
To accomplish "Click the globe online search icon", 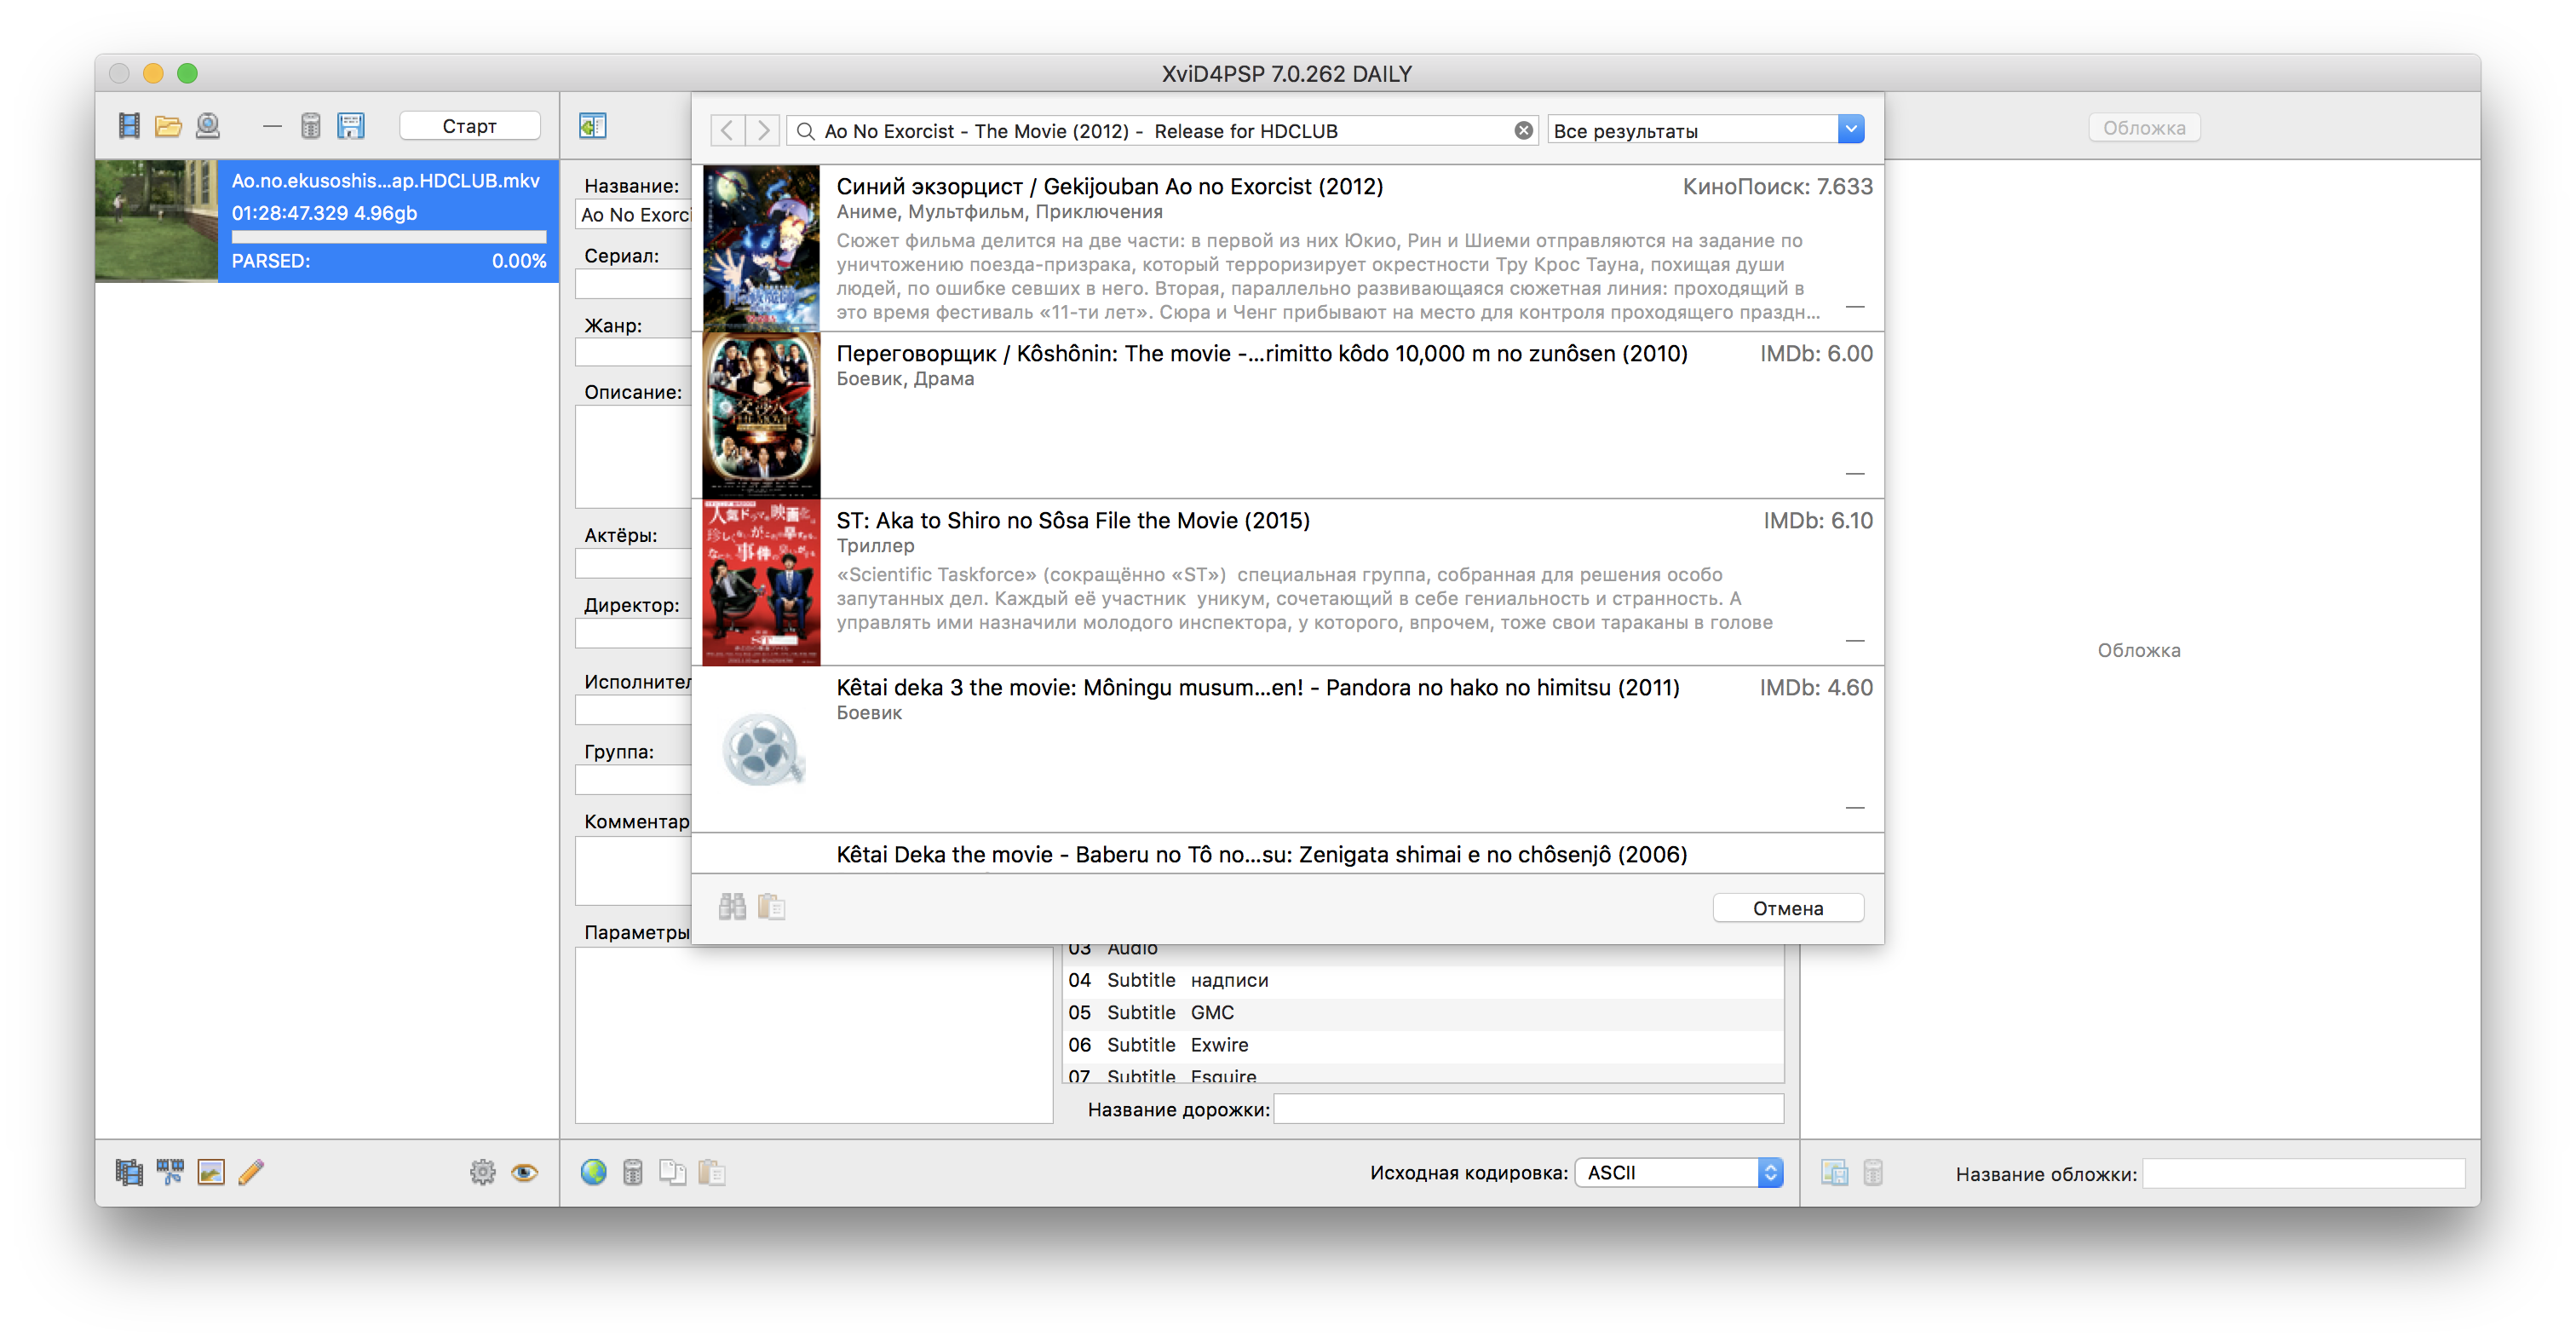I will 593,1172.
